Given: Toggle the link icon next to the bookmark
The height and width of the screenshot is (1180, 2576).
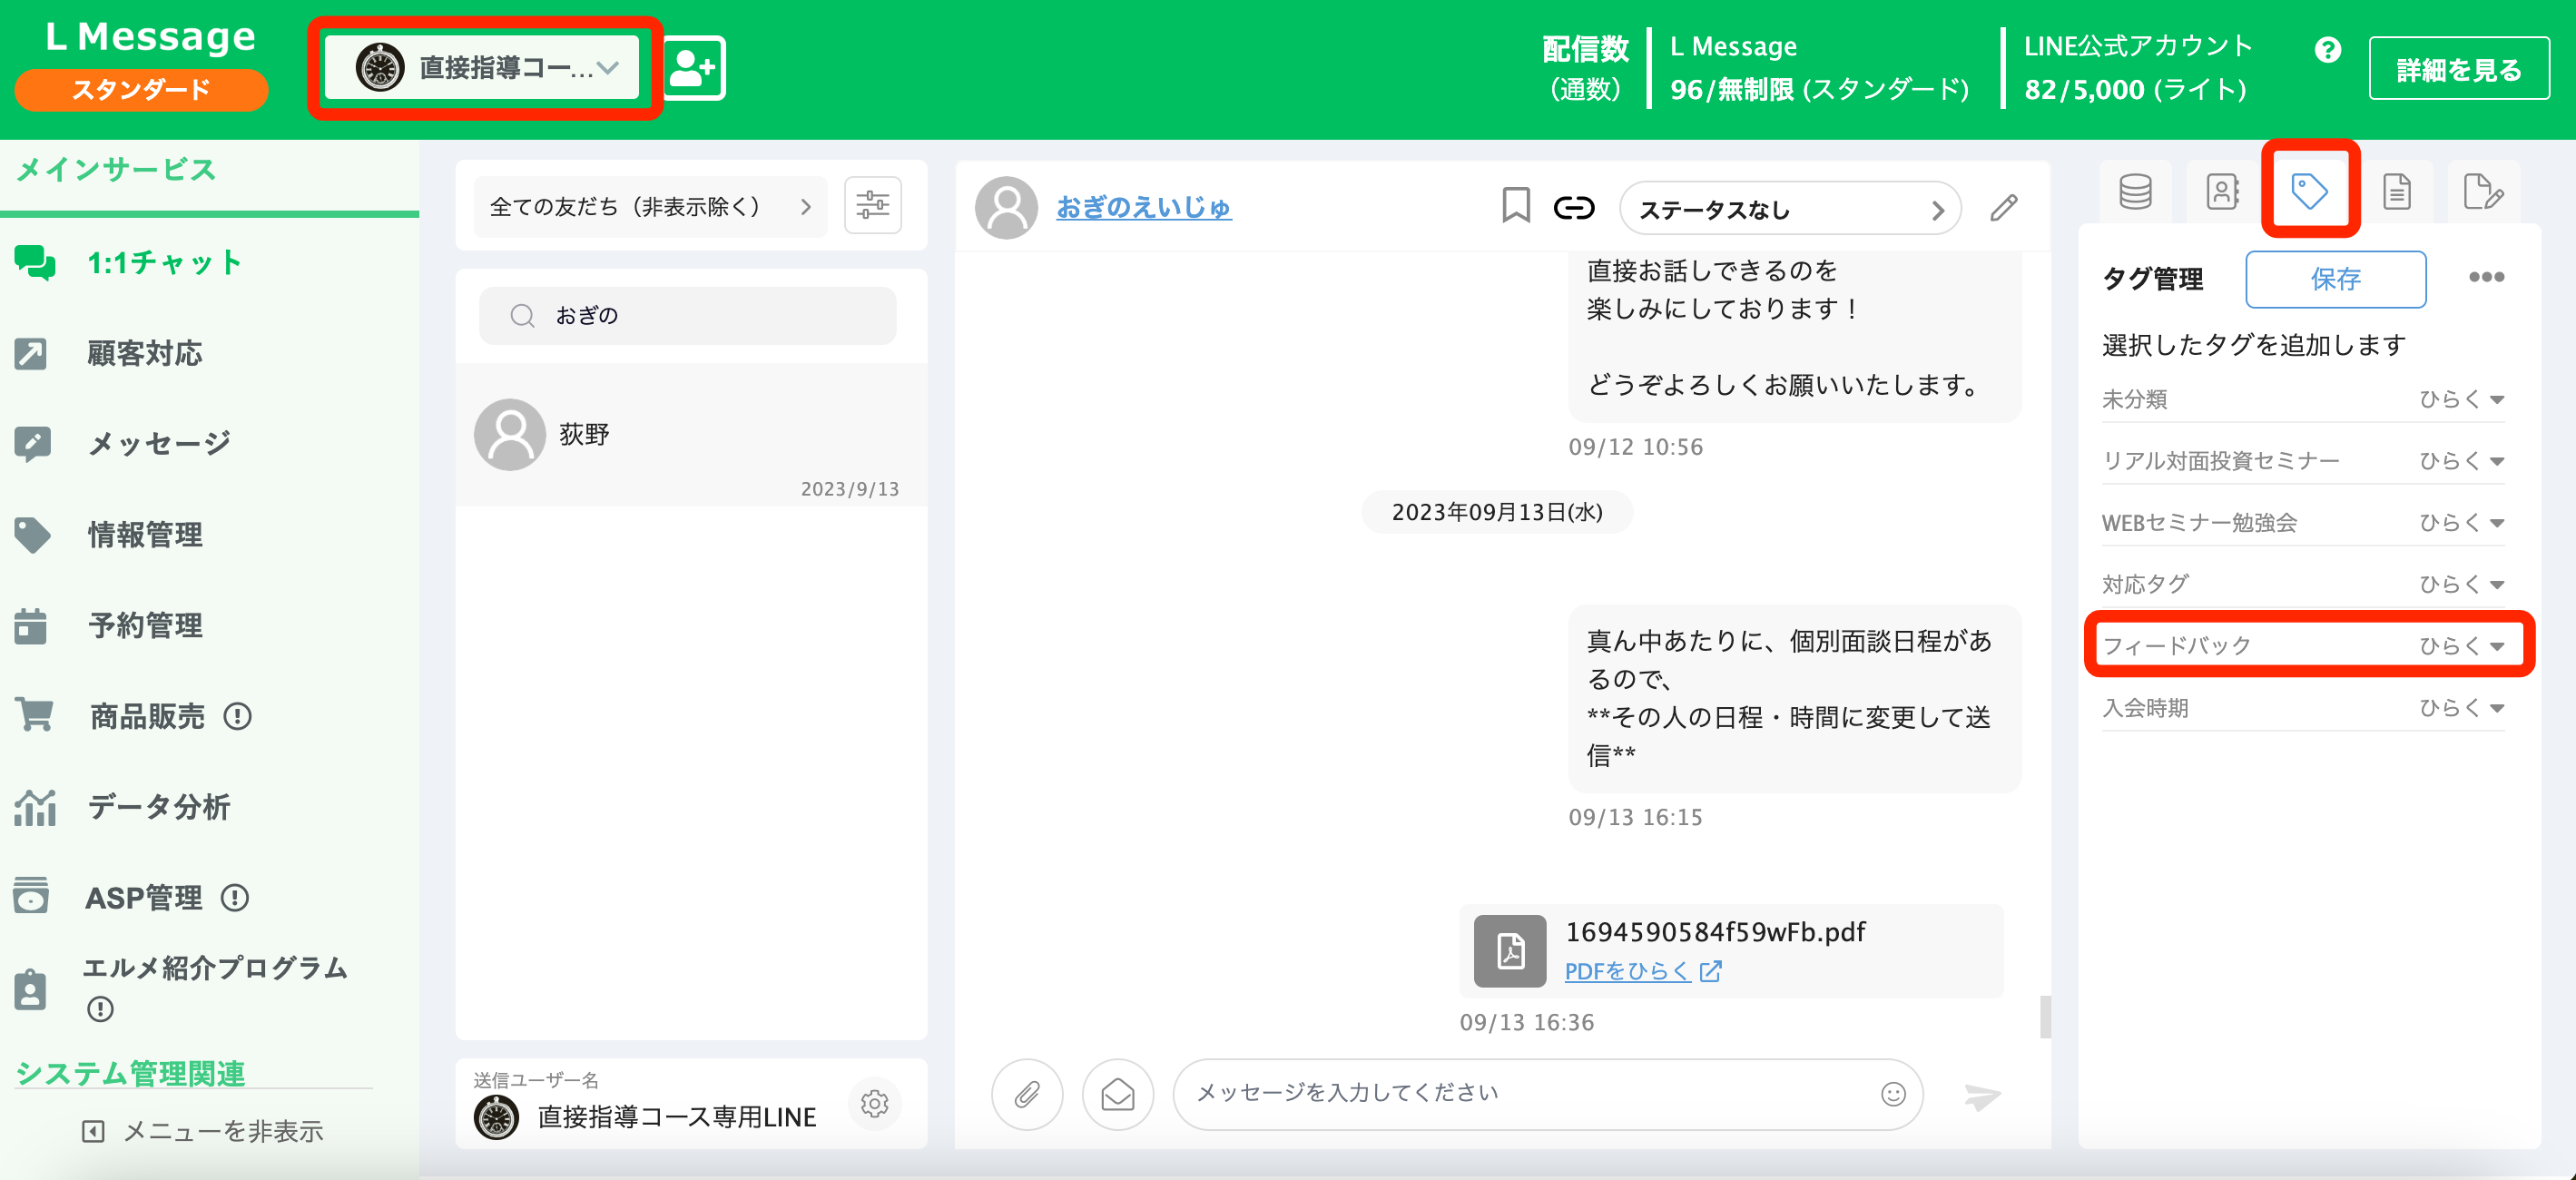Looking at the screenshot, I should 1574,207.
